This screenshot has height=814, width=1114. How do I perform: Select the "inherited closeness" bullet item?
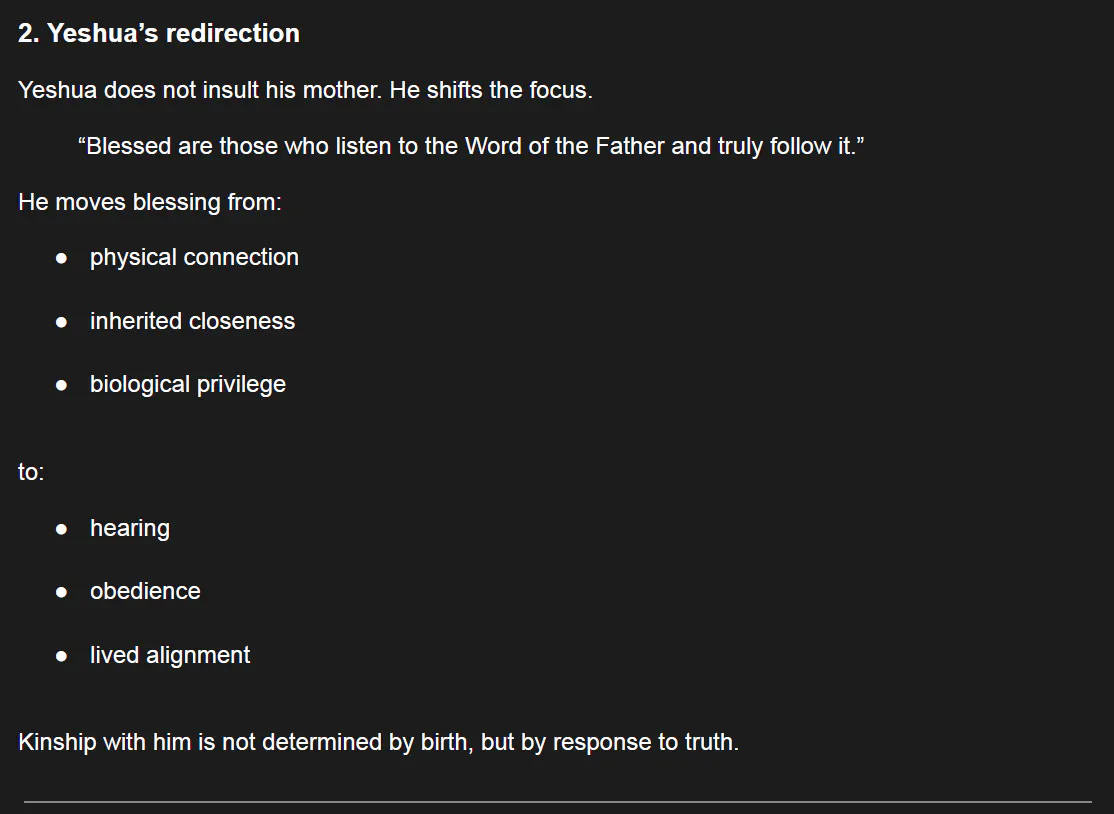point(192,321)
